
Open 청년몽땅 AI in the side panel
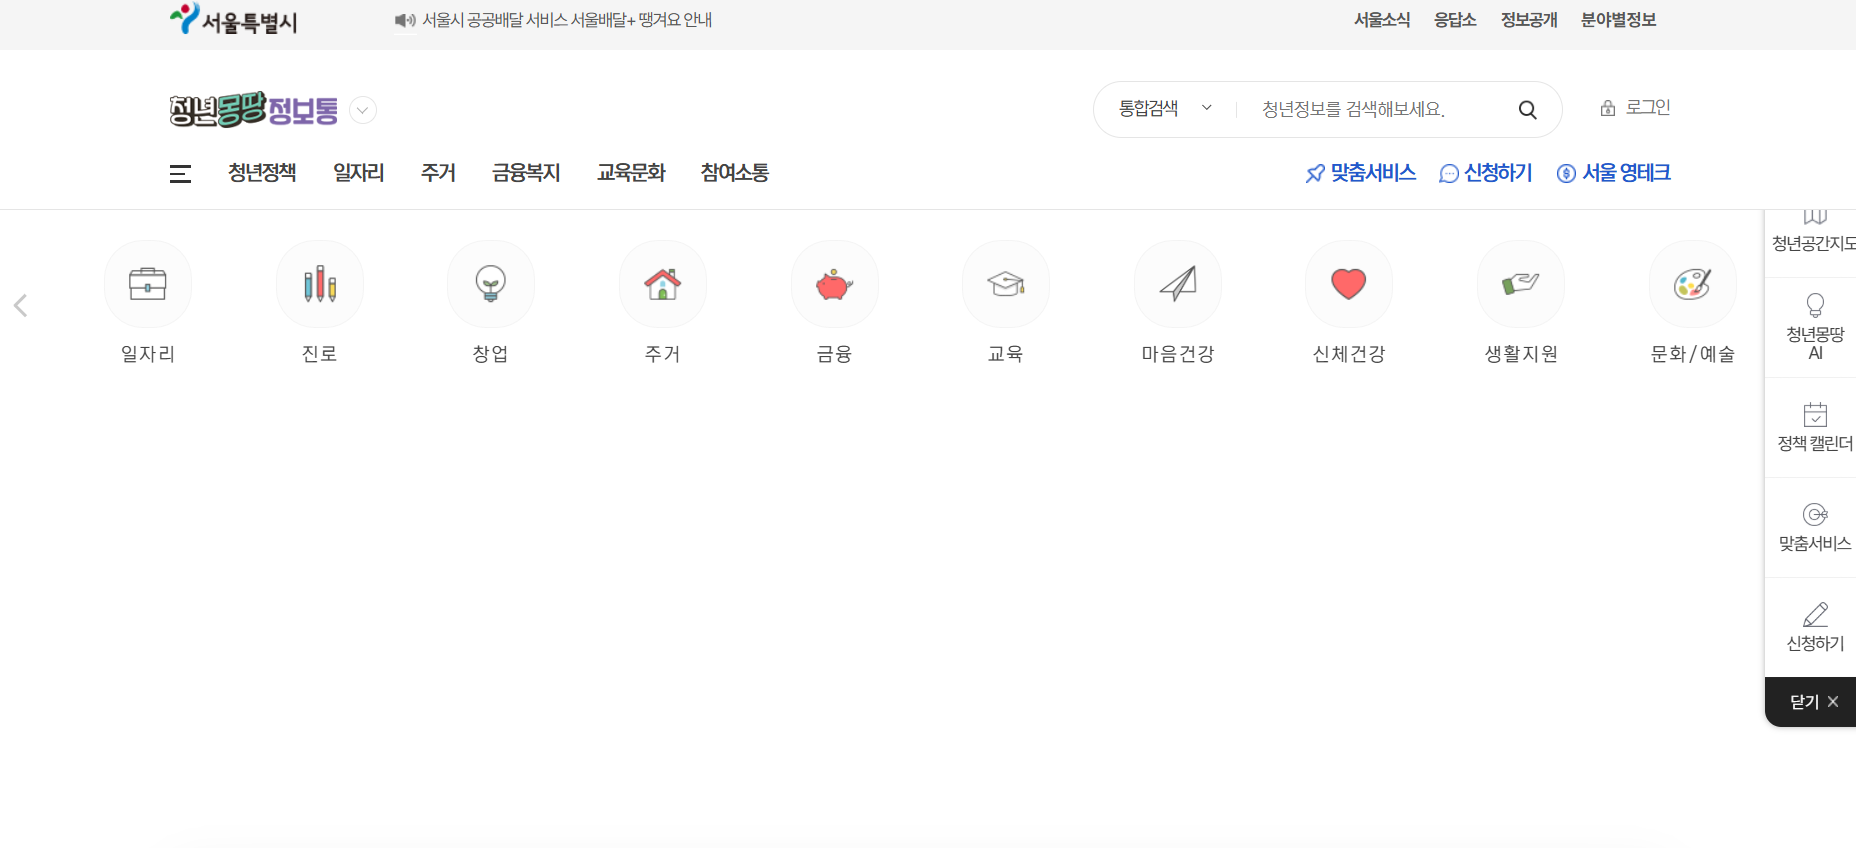point(1811,328)
